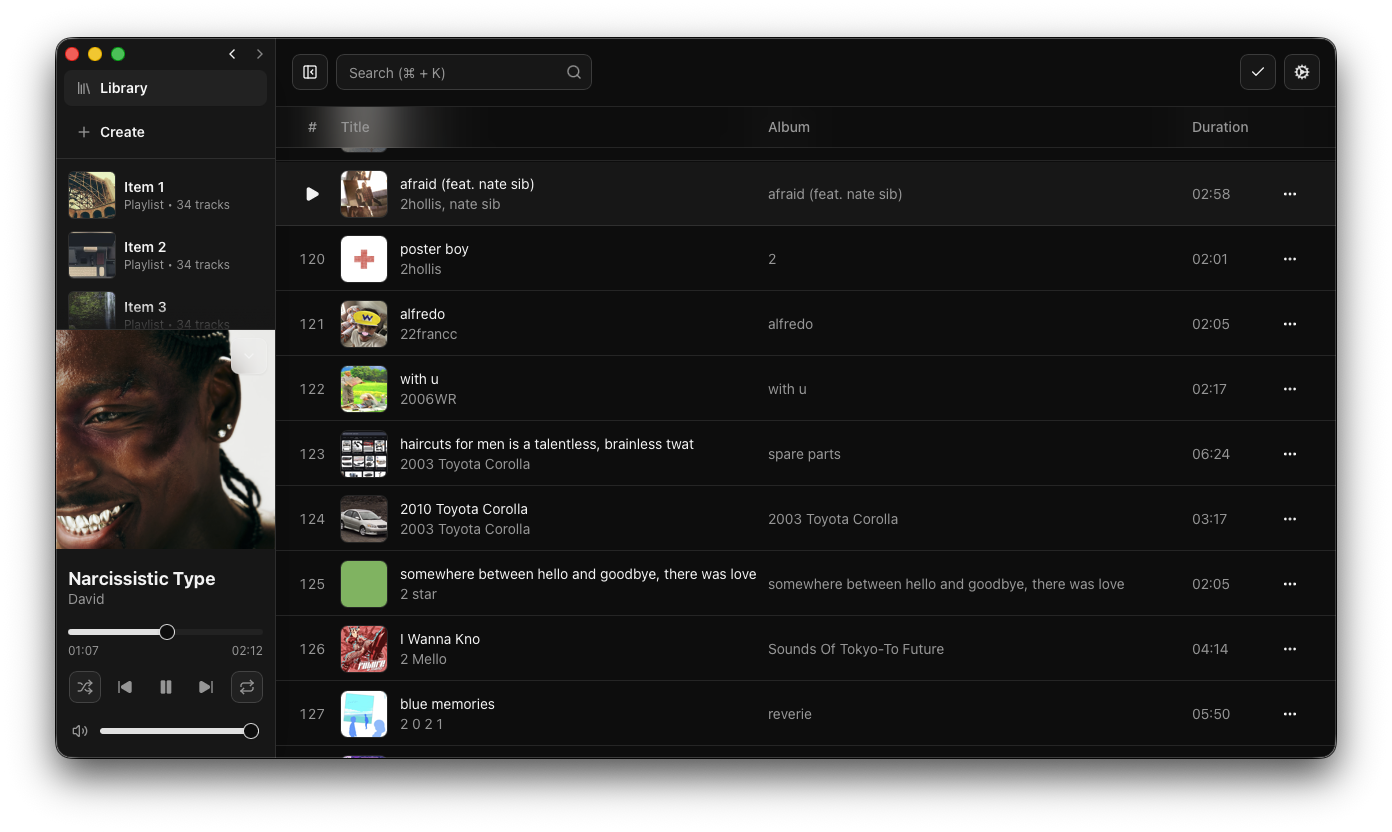Screen dimensions: 1392x832
Task: Toggle repeat mode button
Action: (x=247, y=687)
